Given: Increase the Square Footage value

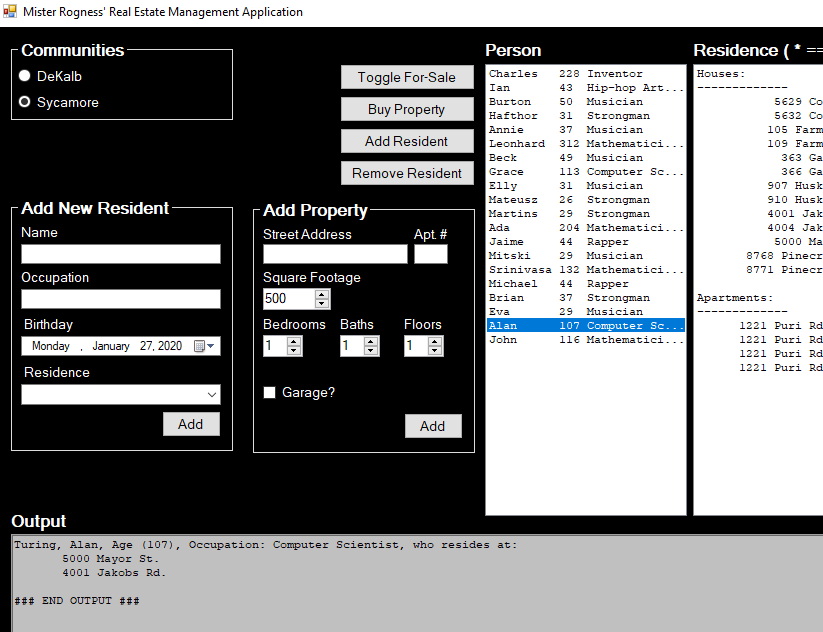Looking at the screenshot, I should click(321, 294).
